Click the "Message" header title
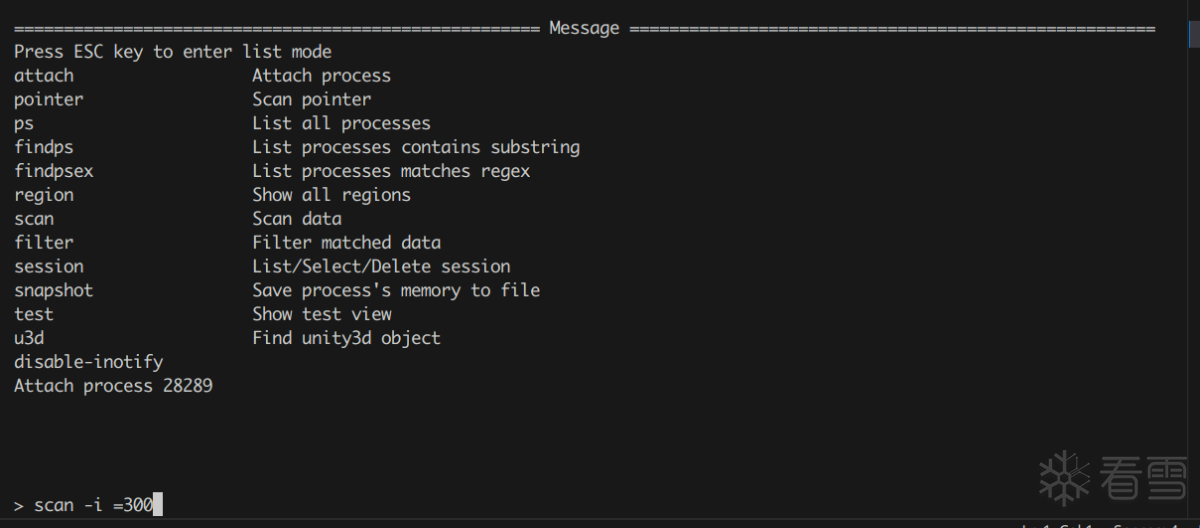Image resolution: width=1200 pixels, height=528 pixels. tap(584, 28)
